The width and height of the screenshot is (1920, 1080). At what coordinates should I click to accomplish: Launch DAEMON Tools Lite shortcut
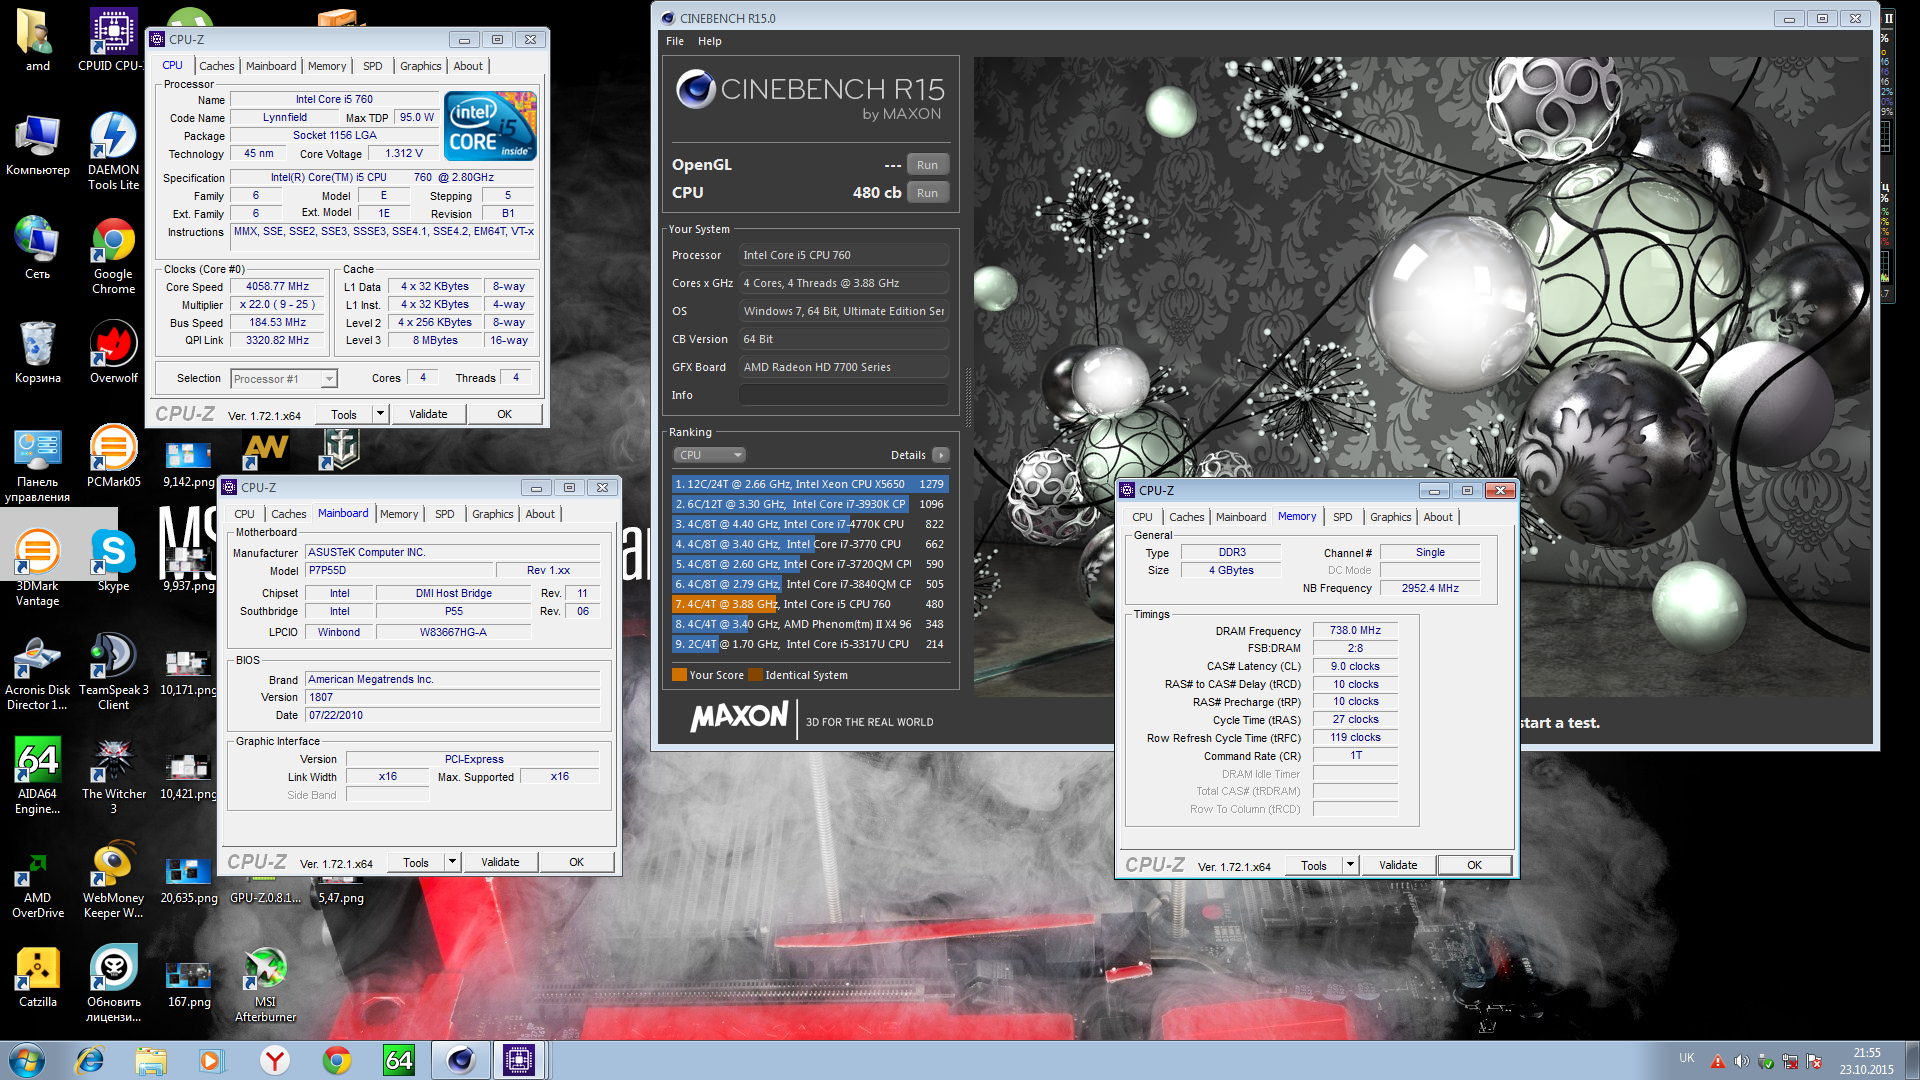tap(113, 152)
